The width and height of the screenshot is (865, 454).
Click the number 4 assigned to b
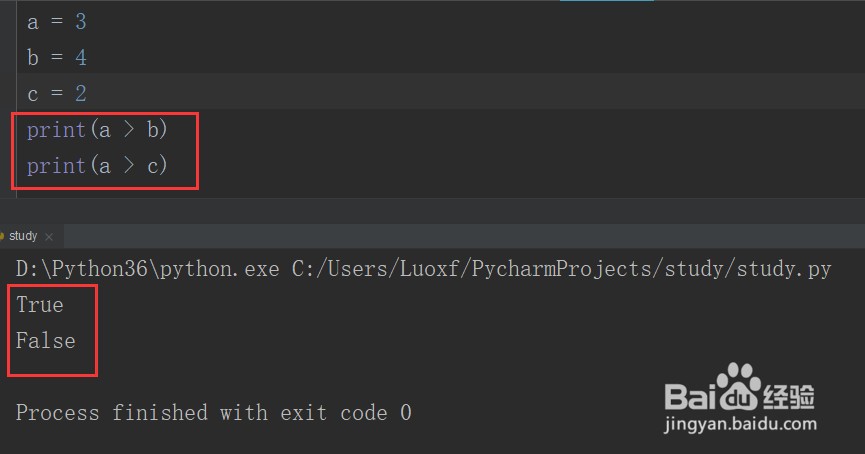pos(81,57)
